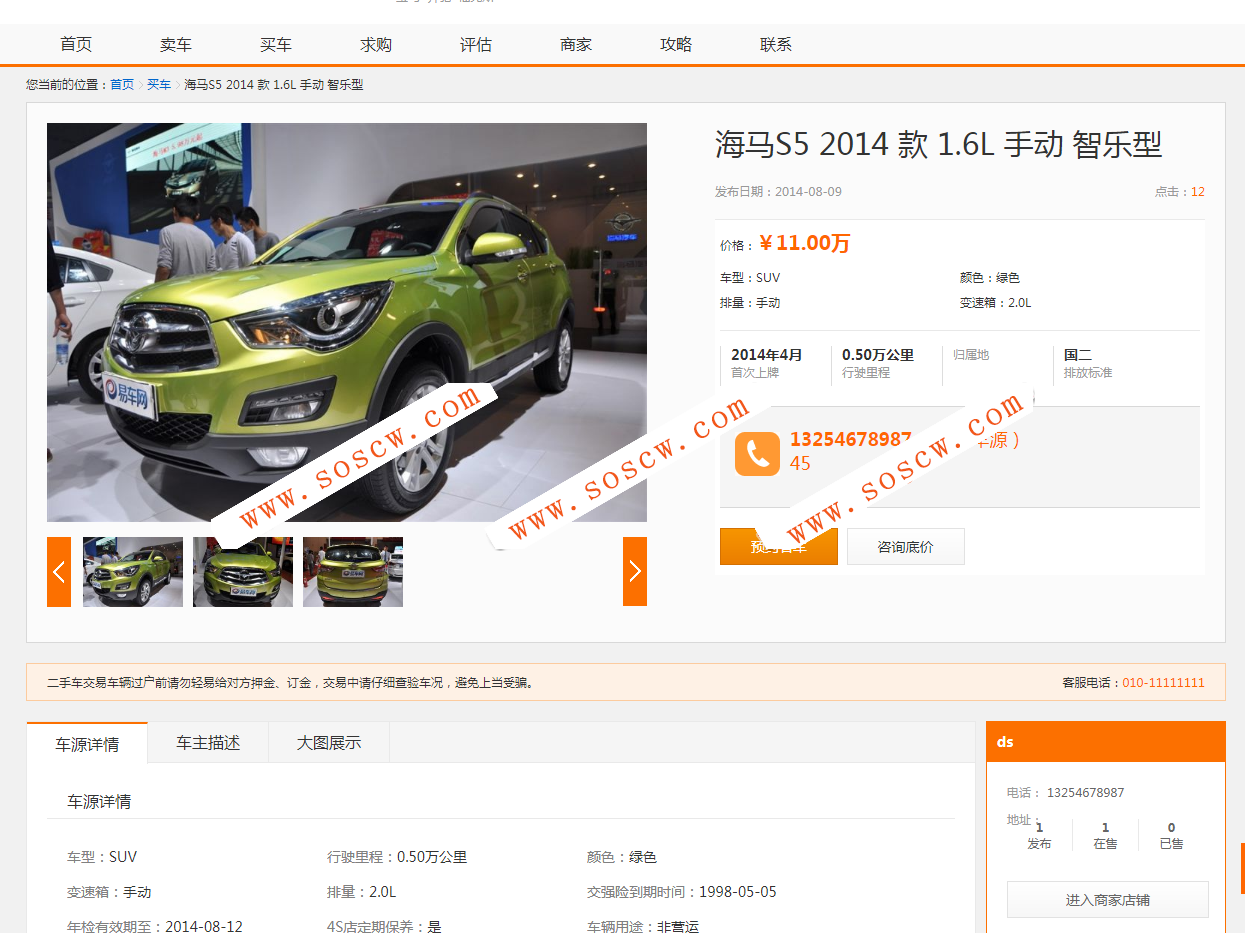Click 车辆用途：非营运 detail
The image size is (1245, 933).
(643, 926)
